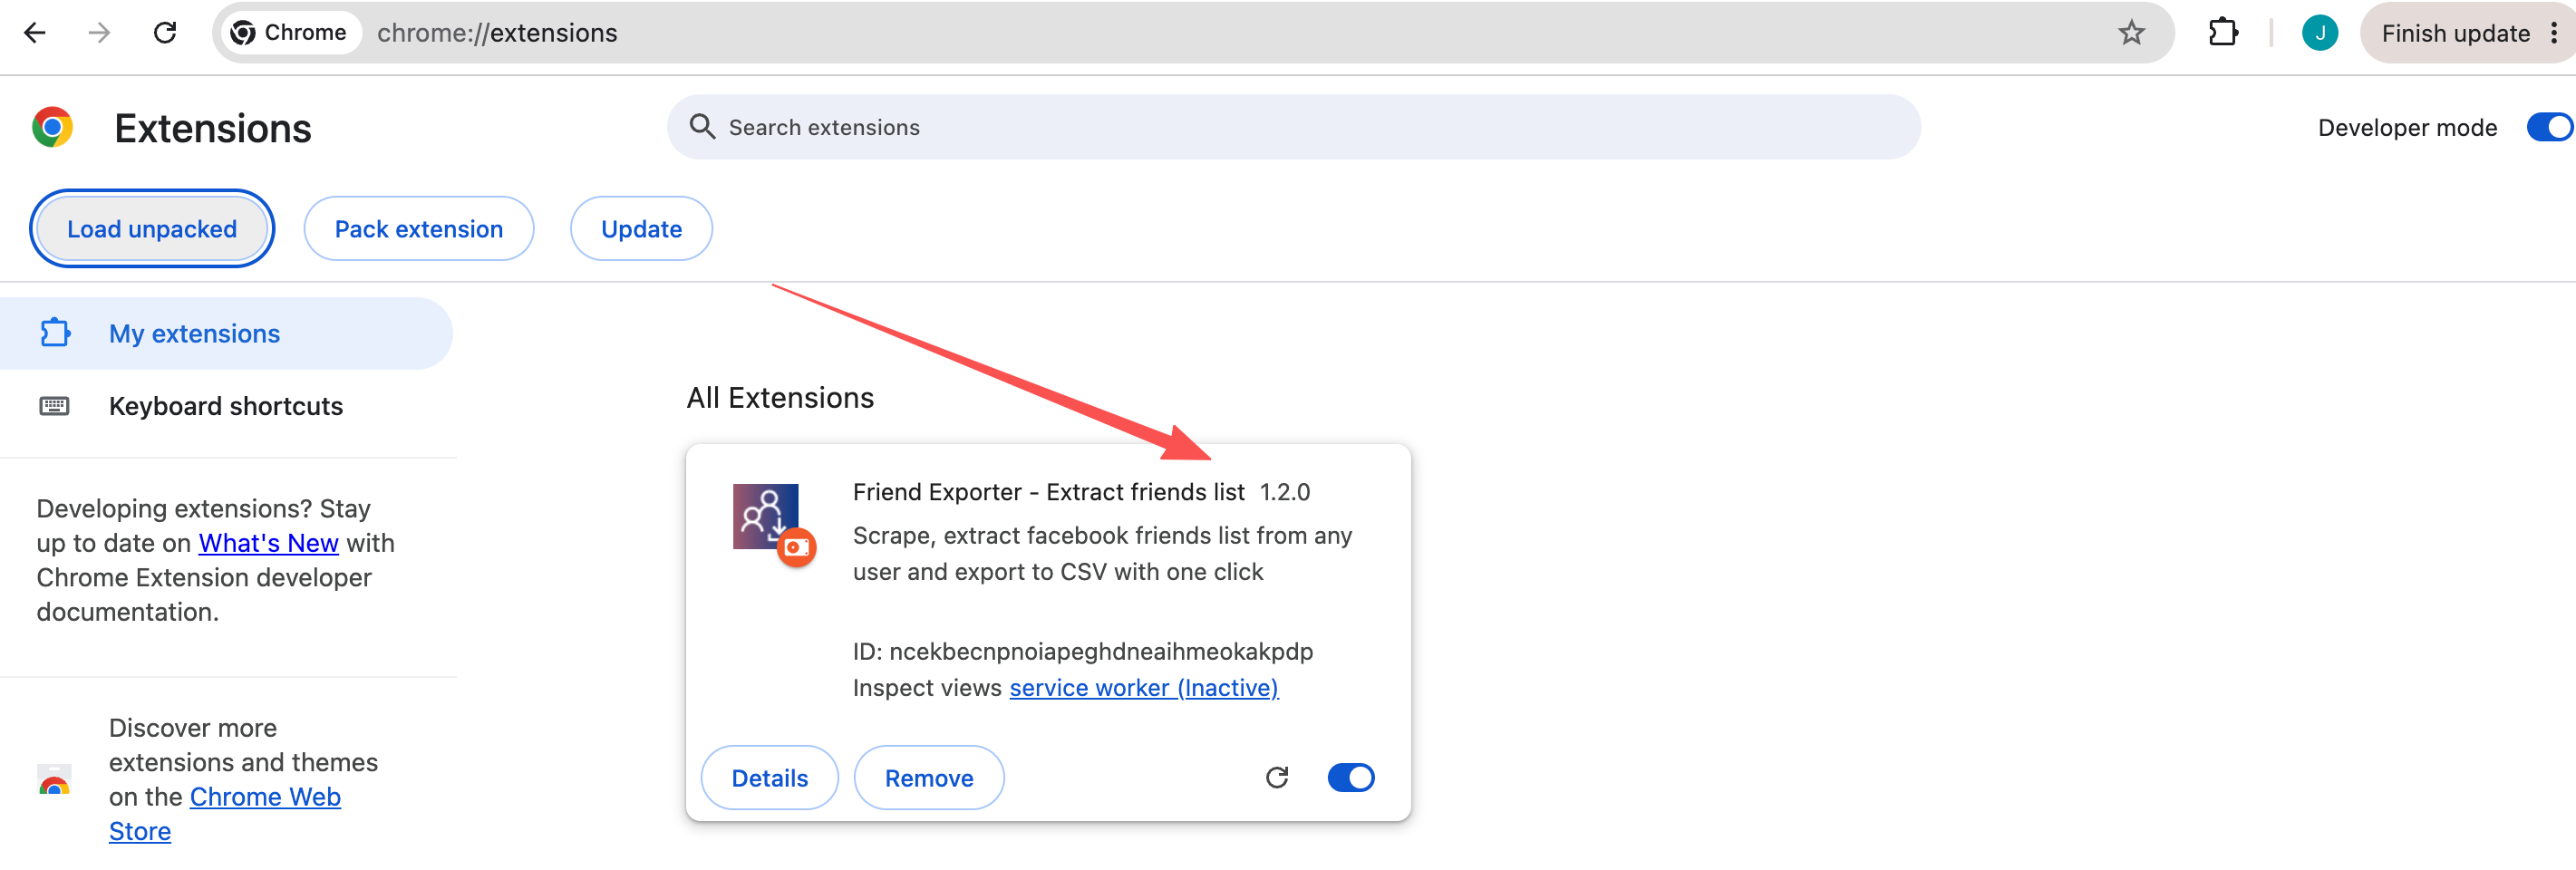Viewport: 2576px width, 870px height.
Task: Select My extensions in the sidebar
Action: click(x=226, y=333)
